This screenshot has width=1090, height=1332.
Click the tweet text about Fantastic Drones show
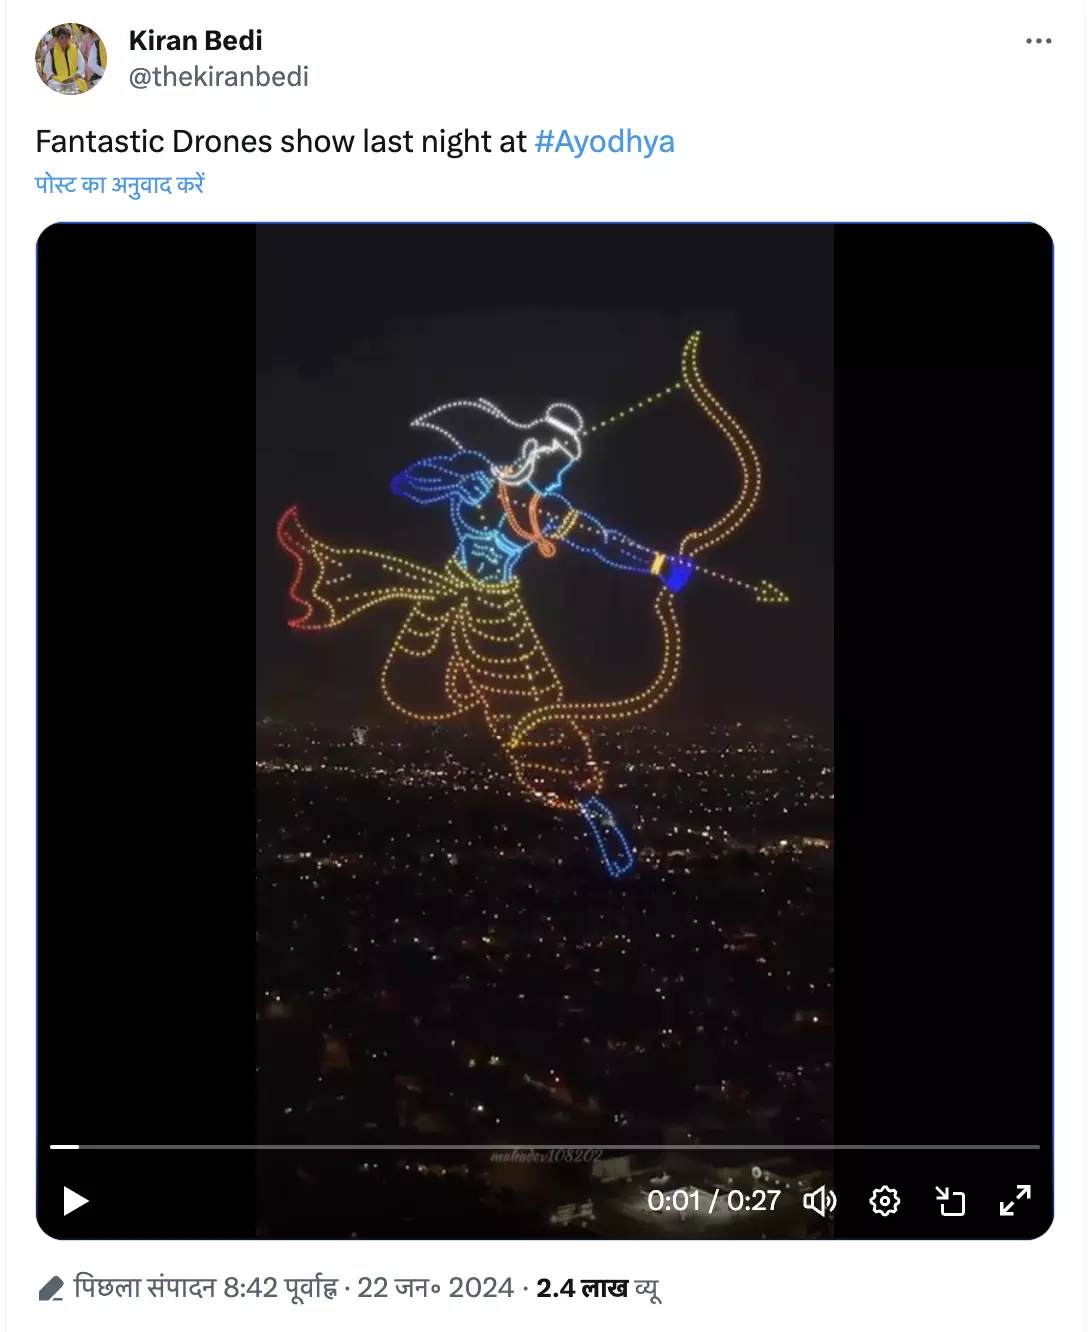pos(280,142)
